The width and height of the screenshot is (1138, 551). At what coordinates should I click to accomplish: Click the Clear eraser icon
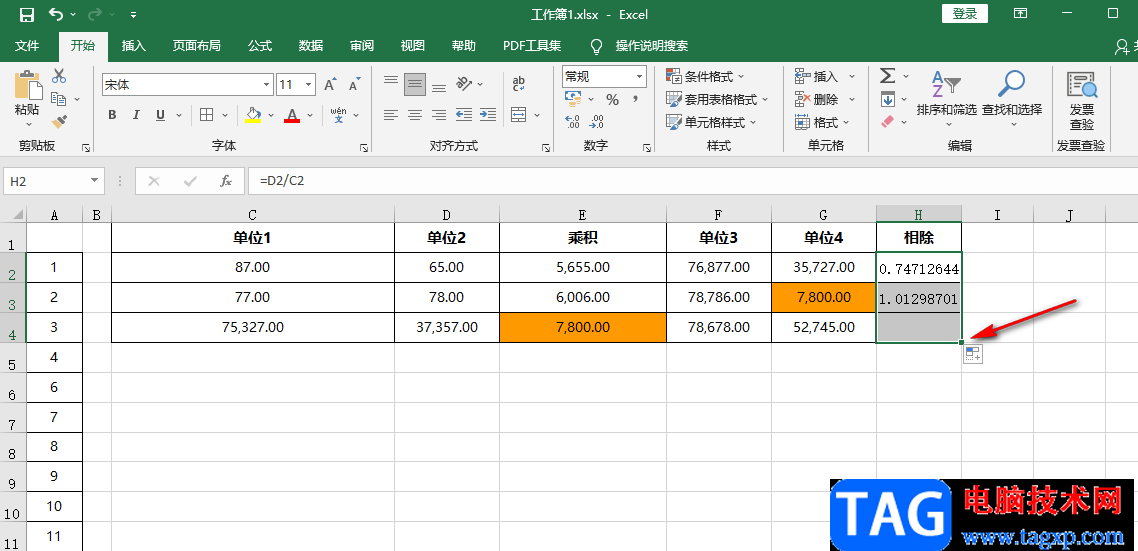(x=887, y=122)
